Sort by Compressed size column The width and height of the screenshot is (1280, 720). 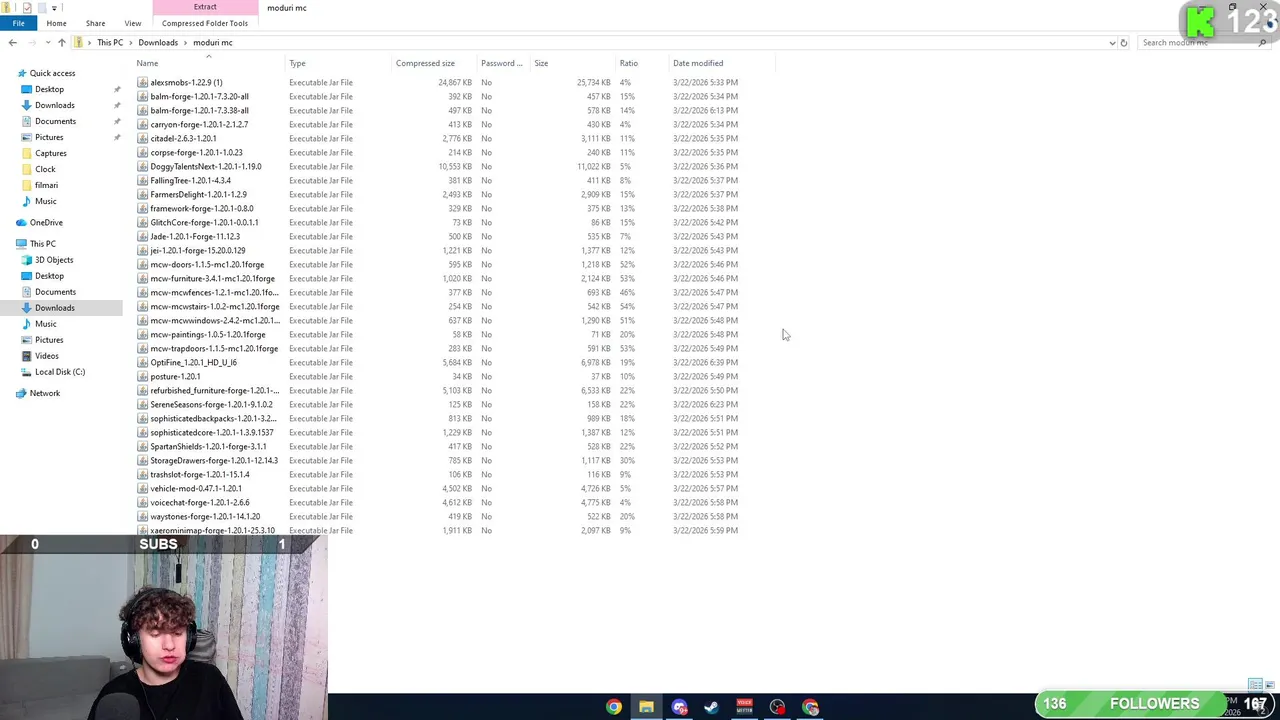point(425,63)
